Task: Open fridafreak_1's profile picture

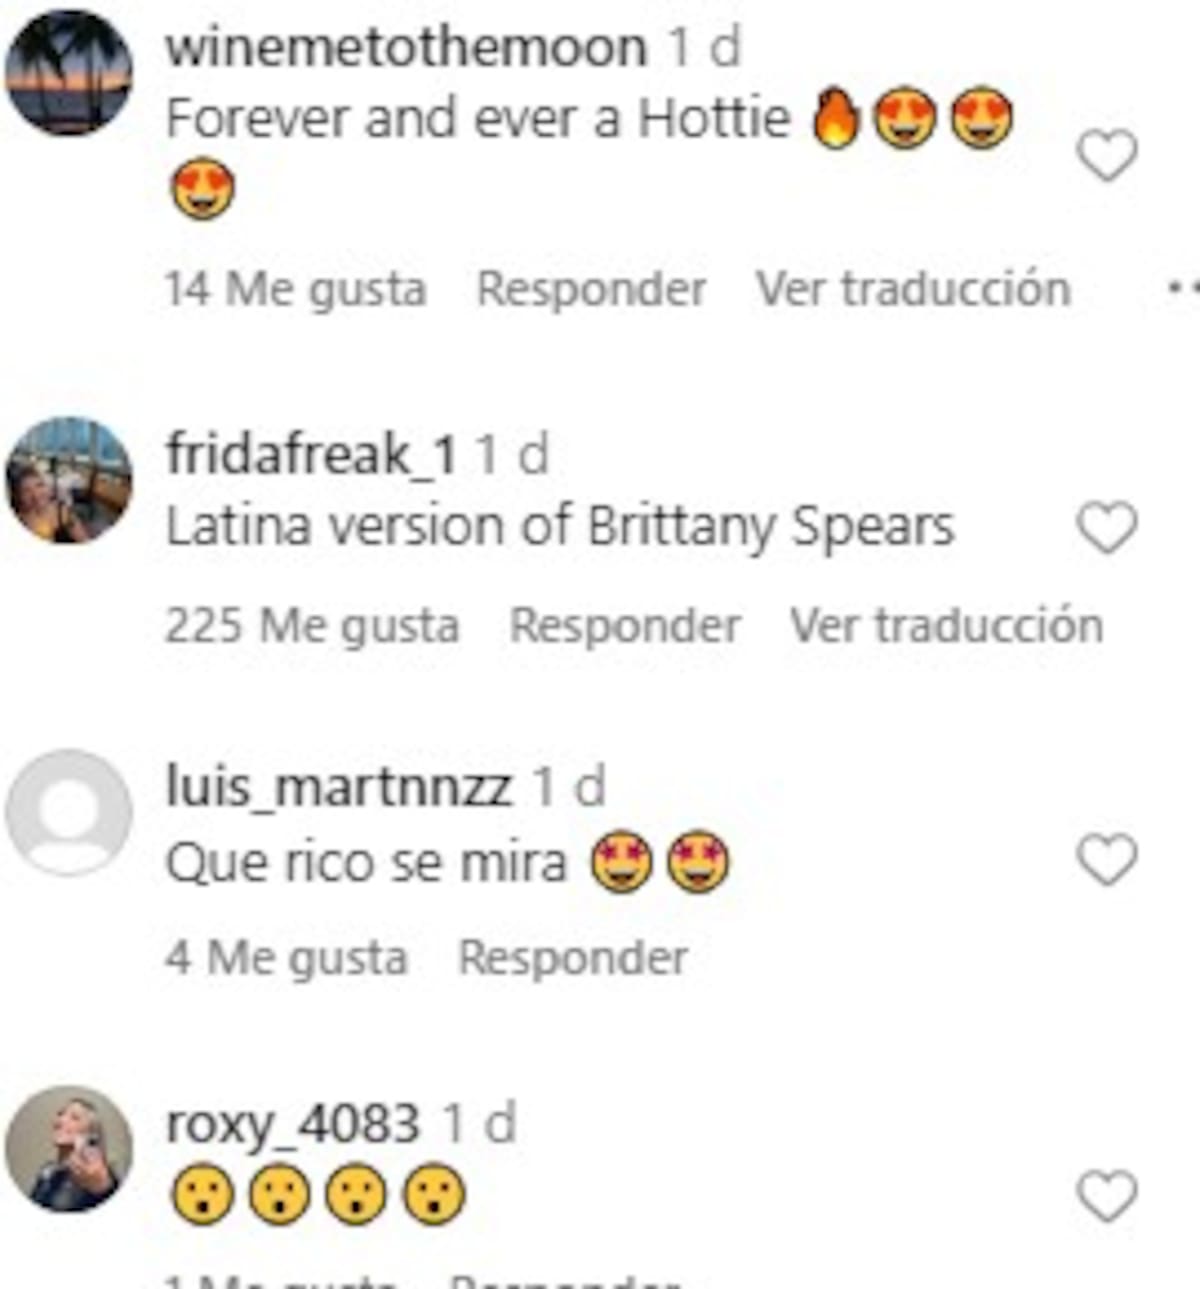Action: pos(68,480)
